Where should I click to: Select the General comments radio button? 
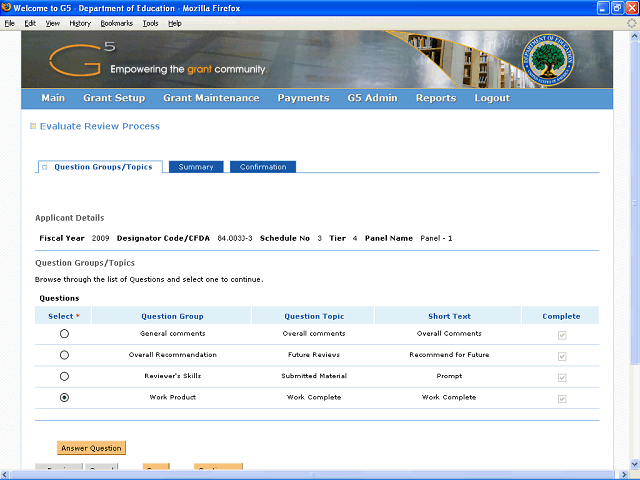[x=65, y=334]
